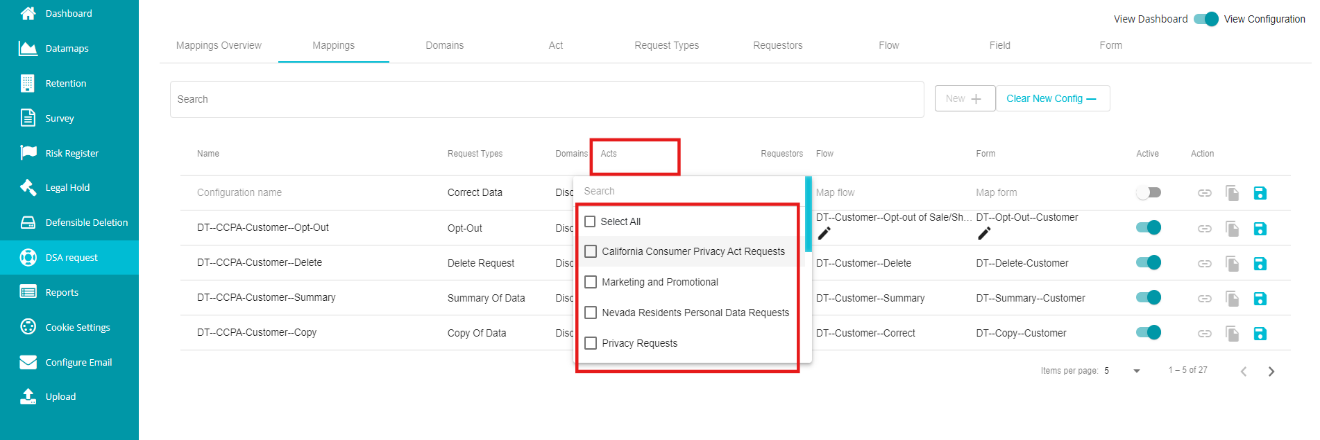Save the DT--CCPA-Customer--Opt-Out row
This screenshot has width=1320, height=440.
1259,229
